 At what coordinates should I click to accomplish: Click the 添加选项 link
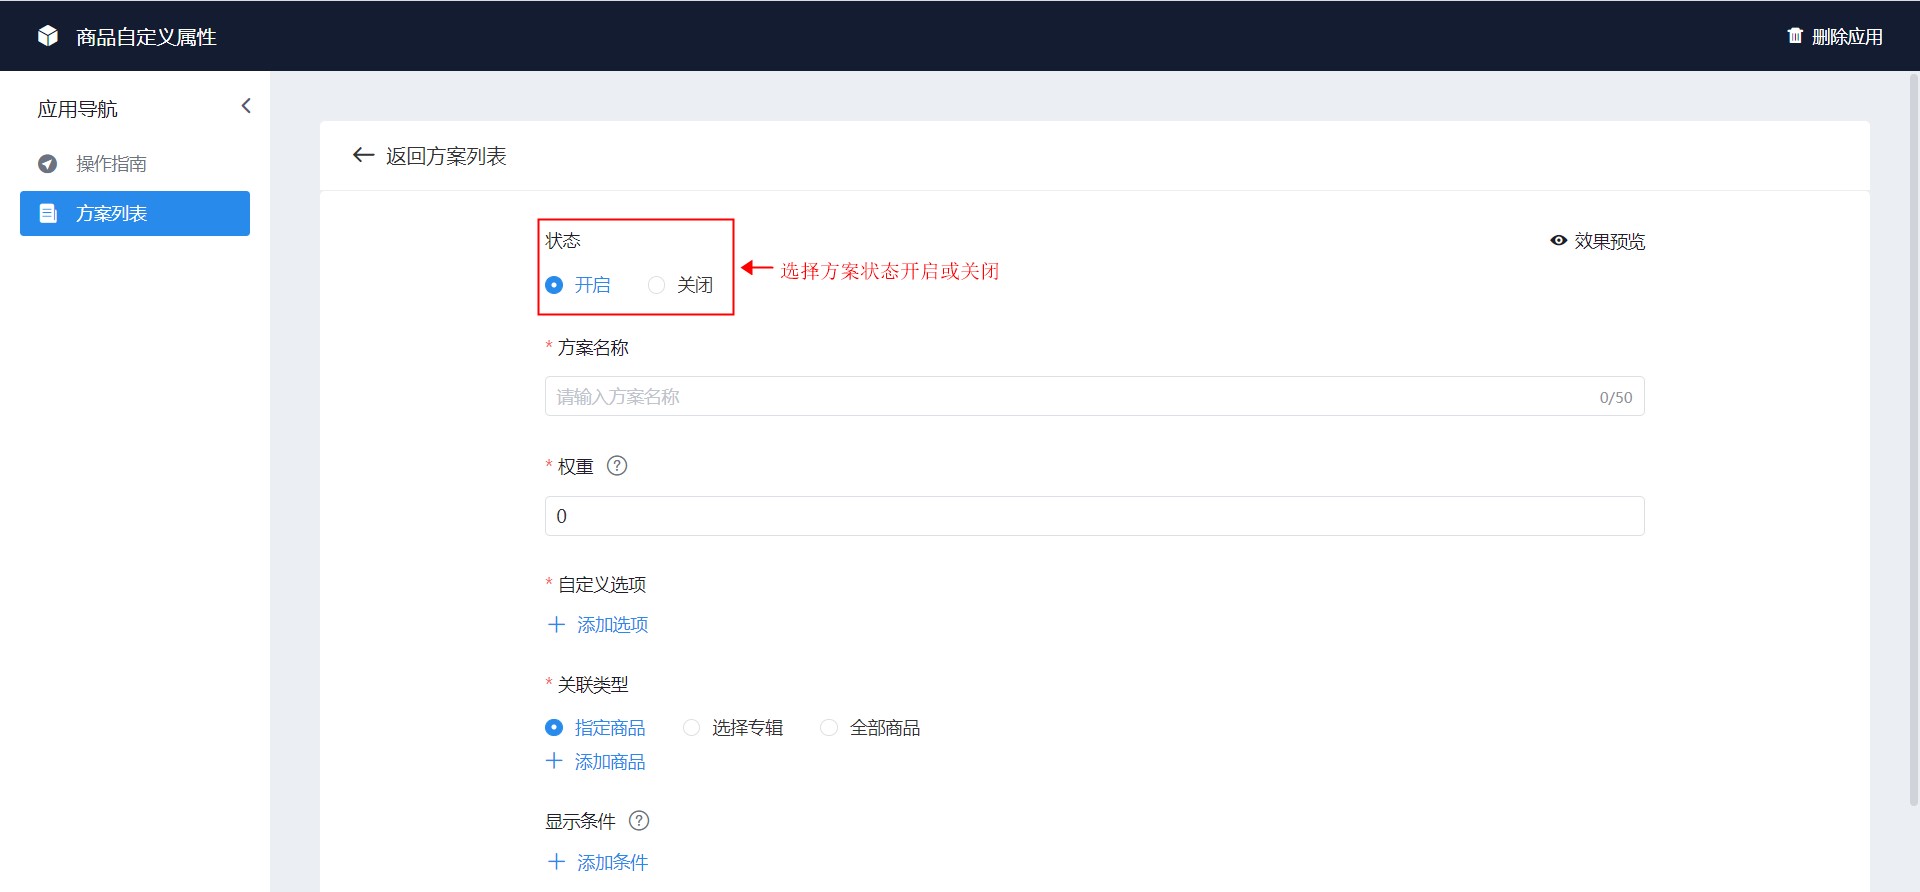612,625
